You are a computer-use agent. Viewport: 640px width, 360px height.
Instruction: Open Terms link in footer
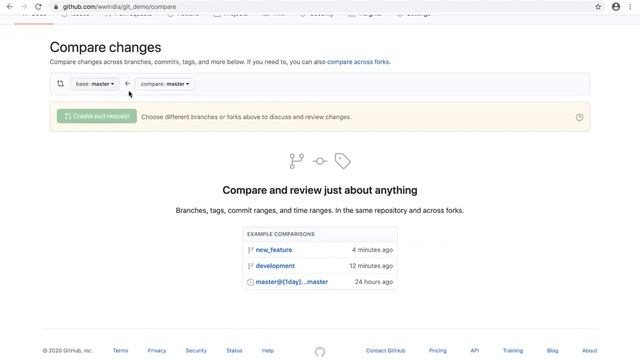click(x=120, y=351)
